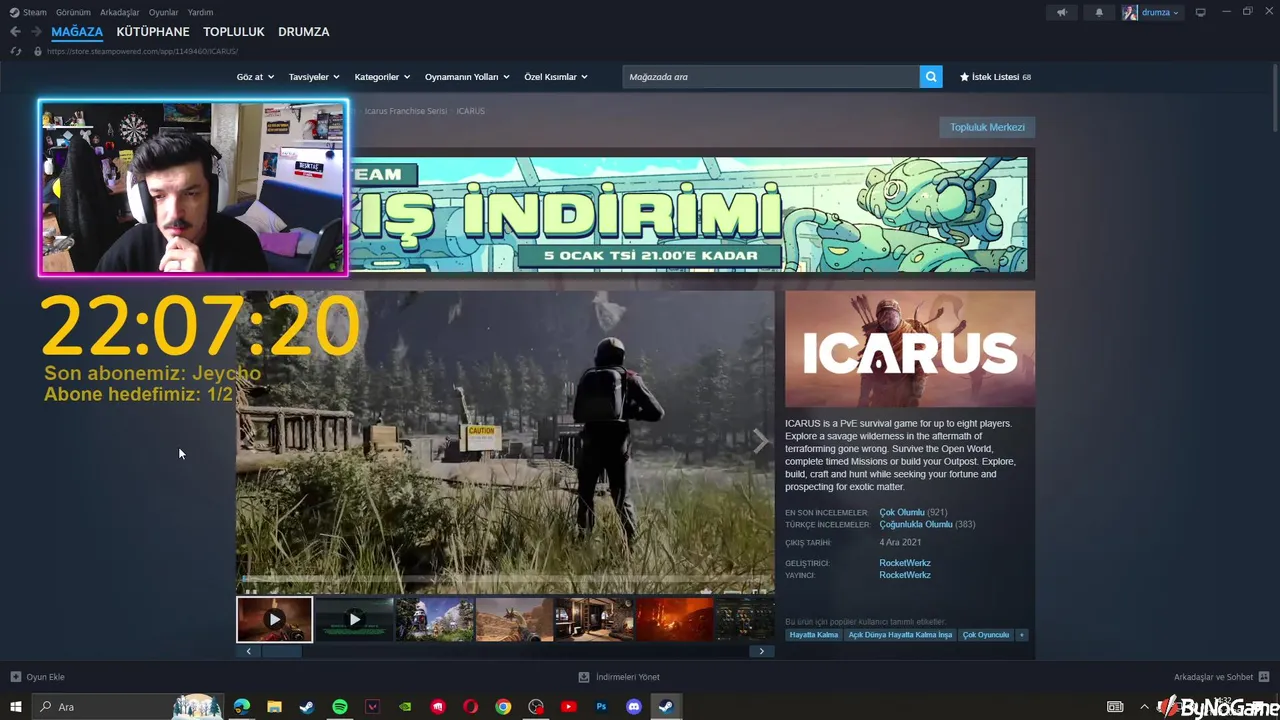This screenshot has width=1280, height=720.
Task: Click the İndirmeleri Yönet download icon
Action: point(584,677)
